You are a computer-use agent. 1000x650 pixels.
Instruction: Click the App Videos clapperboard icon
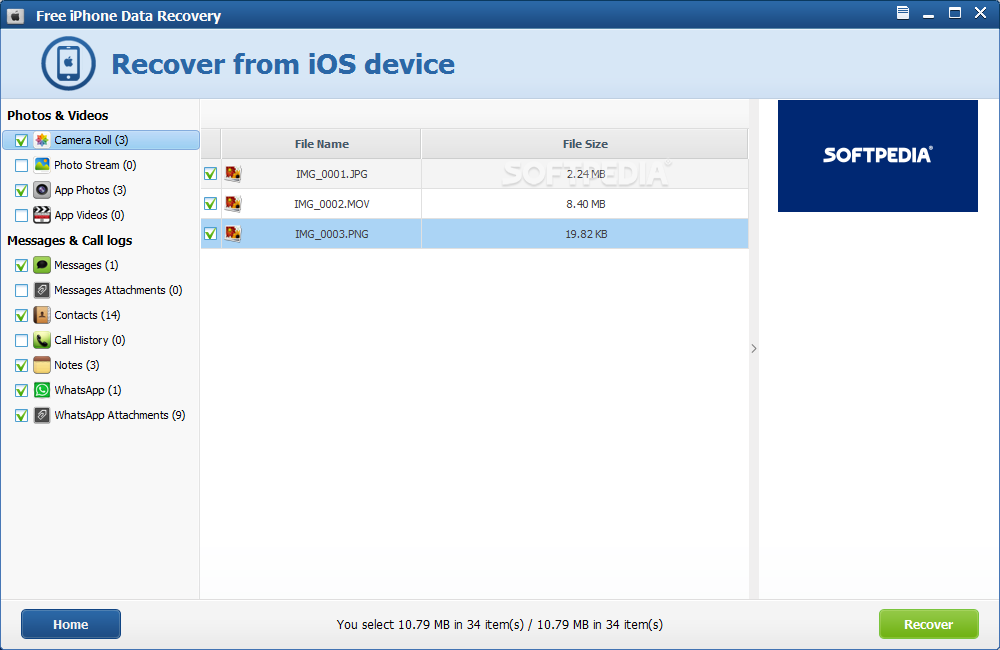click(x=42, y=215)
